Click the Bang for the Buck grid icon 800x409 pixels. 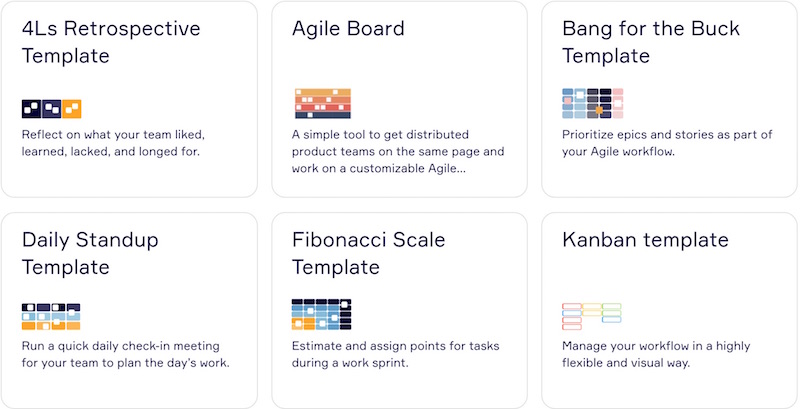592,104
